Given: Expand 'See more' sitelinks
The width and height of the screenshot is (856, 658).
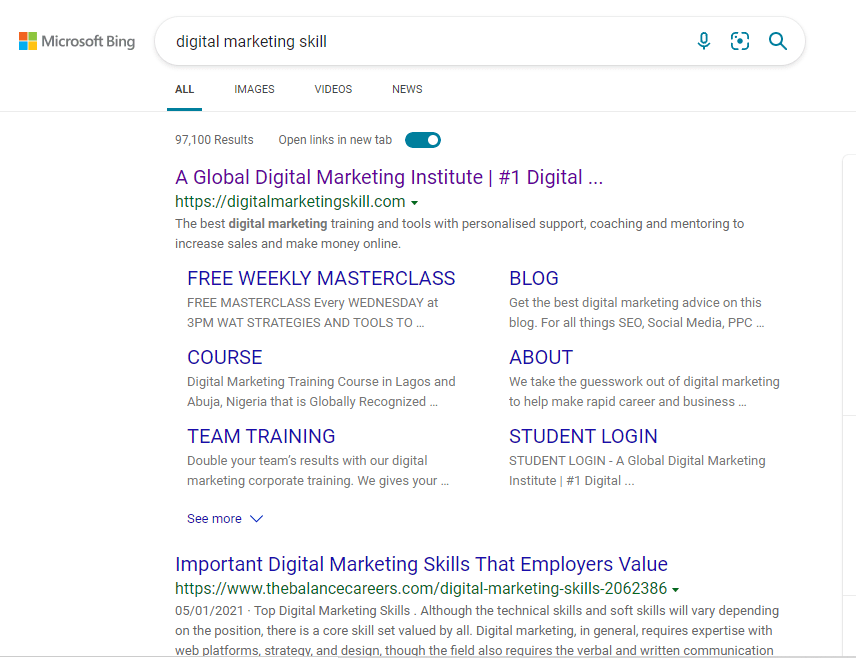Looking at the screenshot, I should 225,519.
